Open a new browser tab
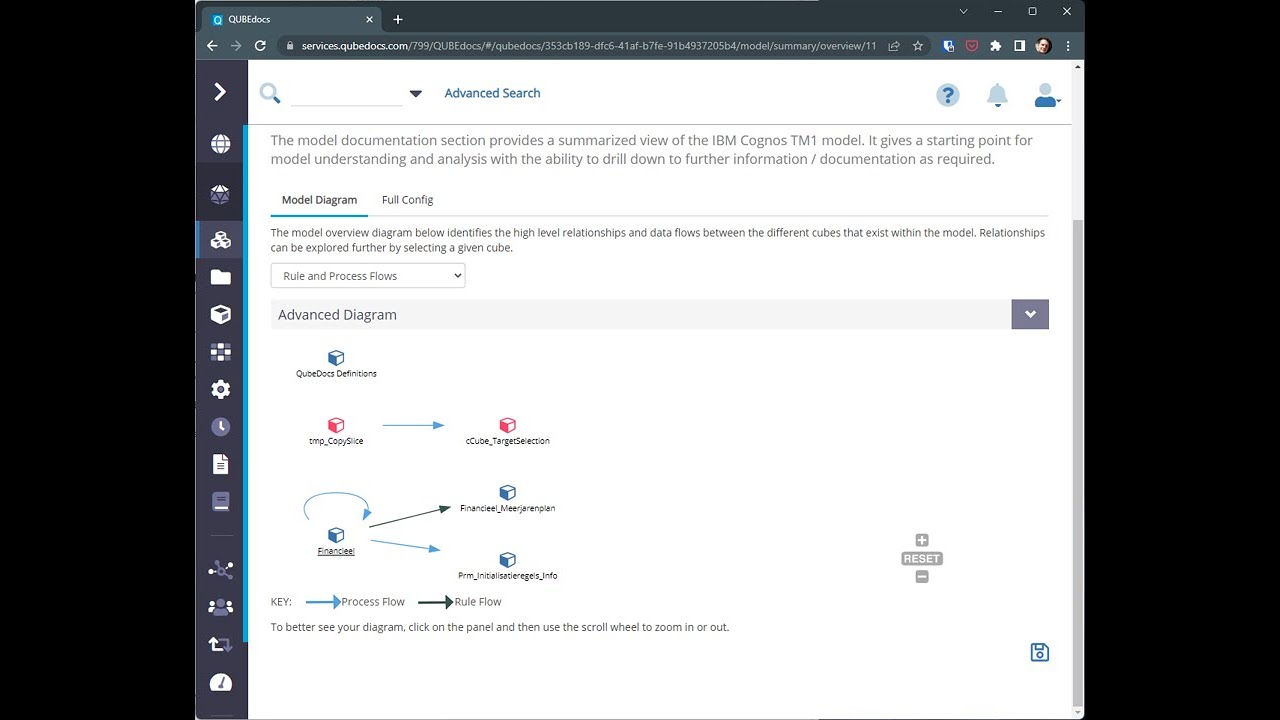Image resolution: width=1280 pixels, height=720 pixels. pos(398,19)
